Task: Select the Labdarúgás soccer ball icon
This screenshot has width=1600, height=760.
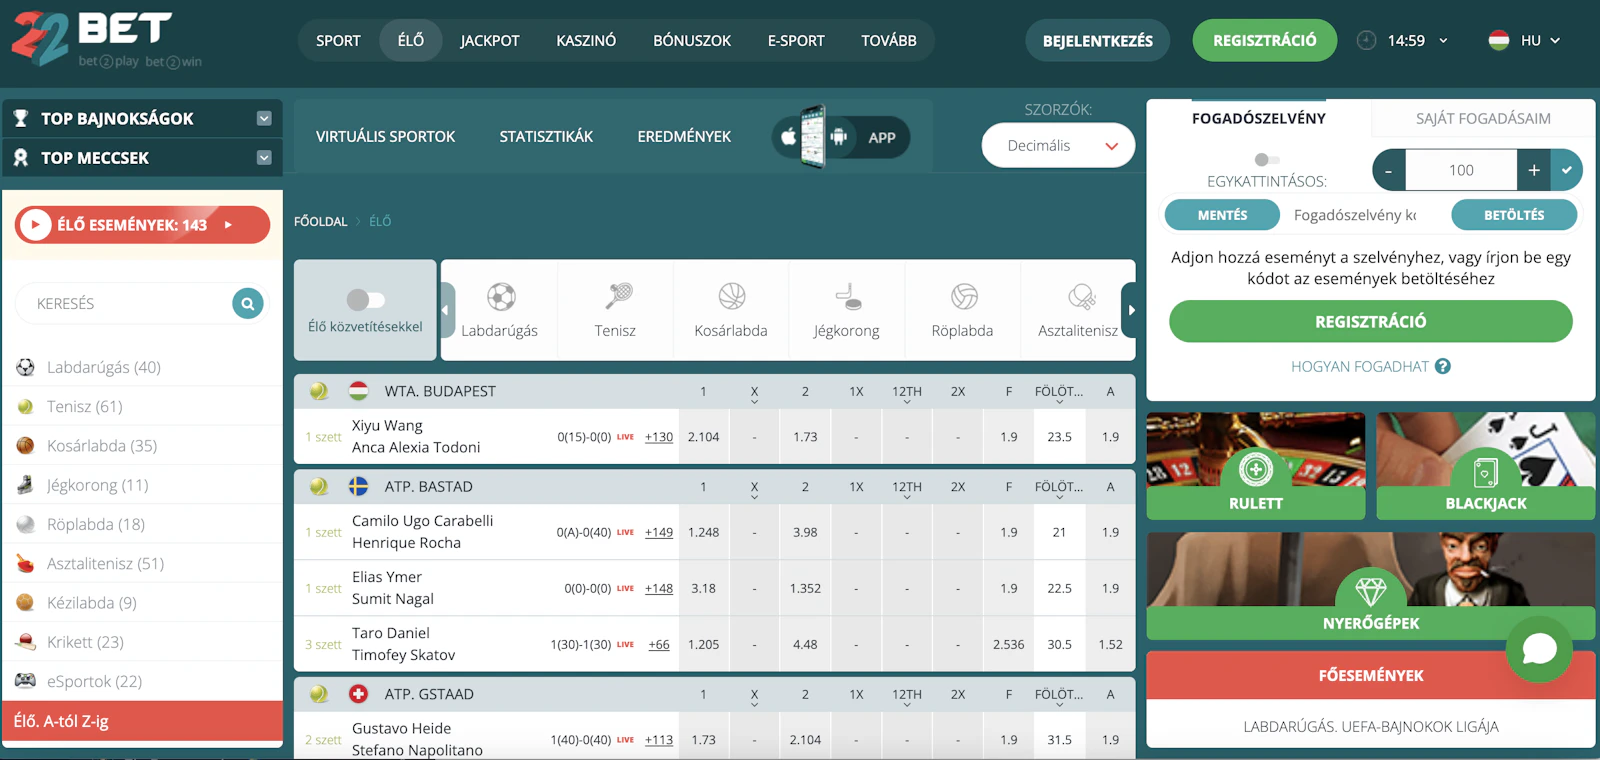Action: coord(500,297)
